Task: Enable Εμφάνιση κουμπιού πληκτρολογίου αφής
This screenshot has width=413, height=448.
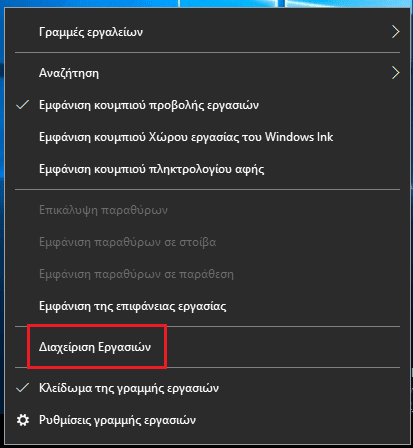Action: (x=207, y=169)
